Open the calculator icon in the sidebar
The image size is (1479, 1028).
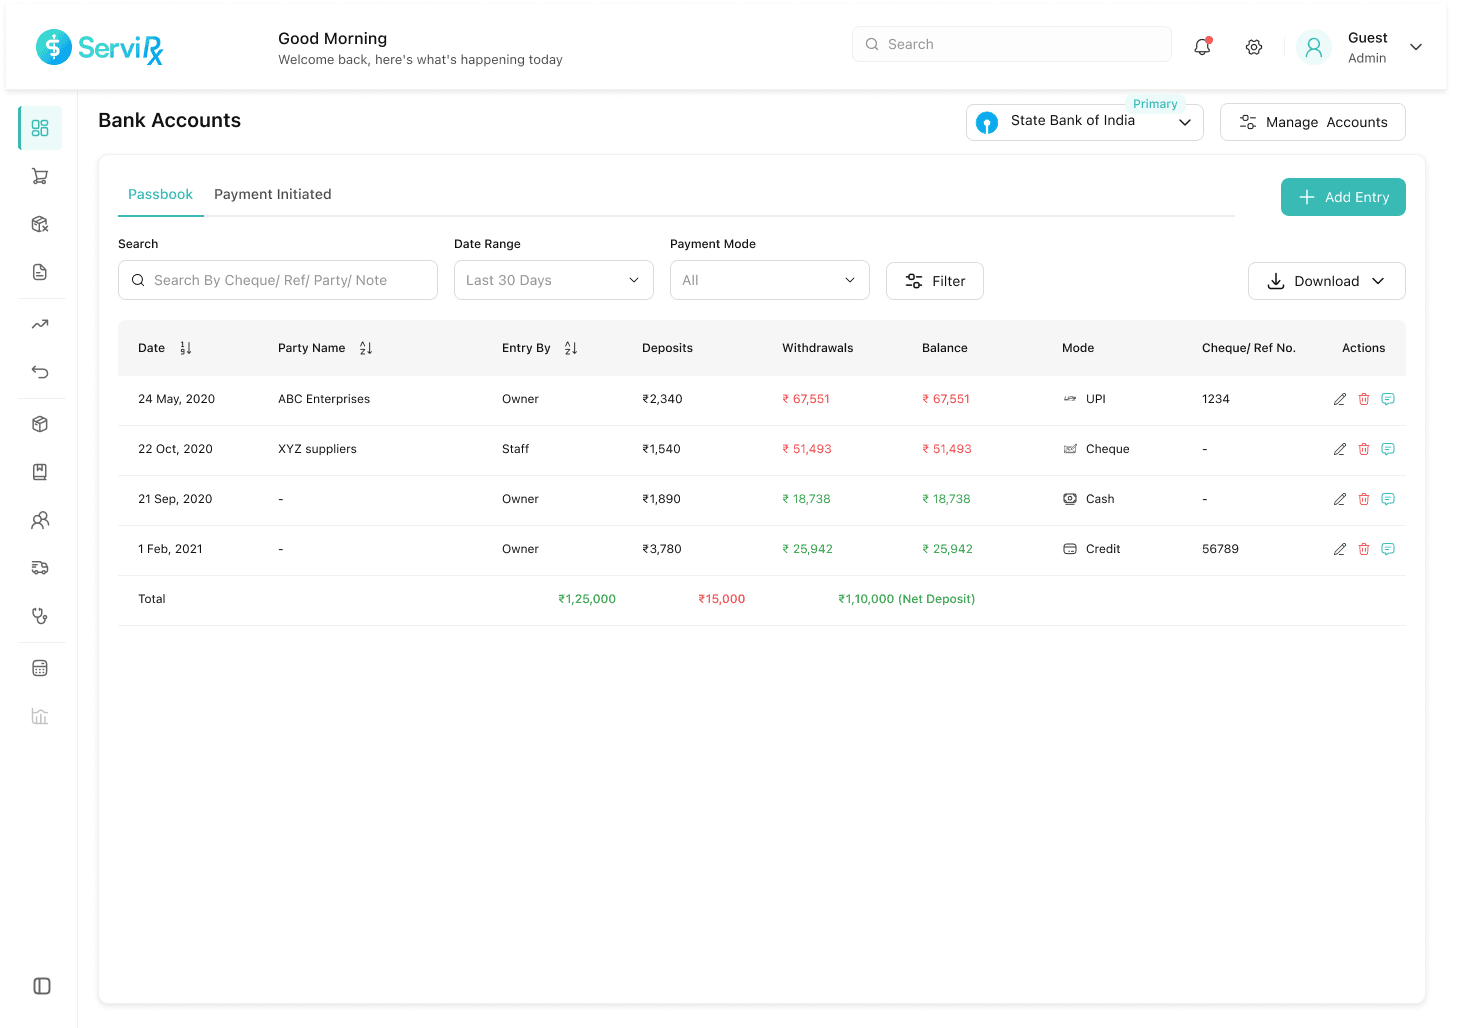40,667
